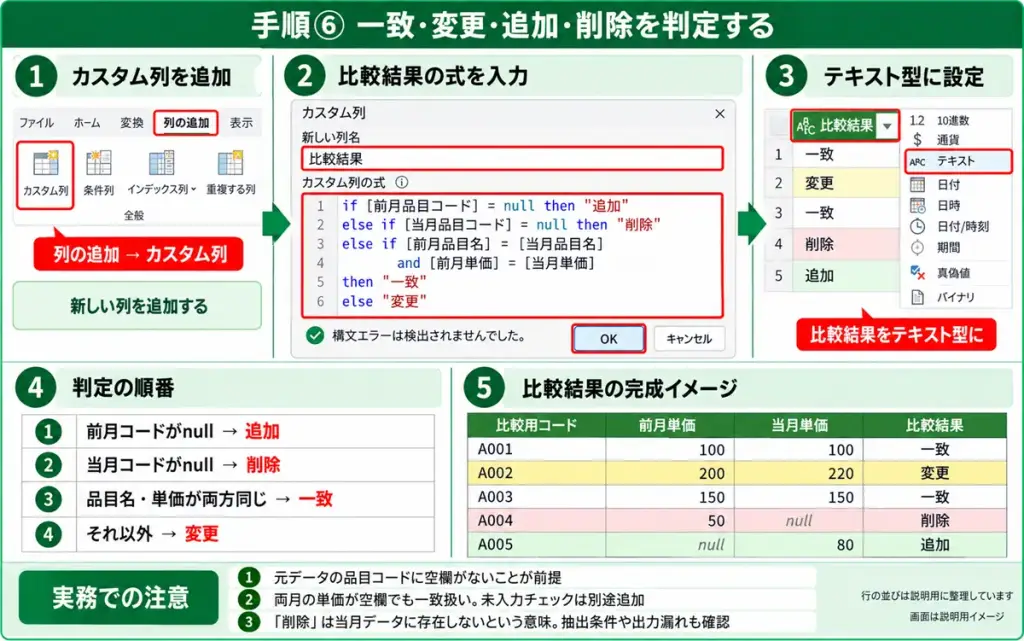Click the キャンセル button
The image size is (1024, 641).
coord(689,339)
